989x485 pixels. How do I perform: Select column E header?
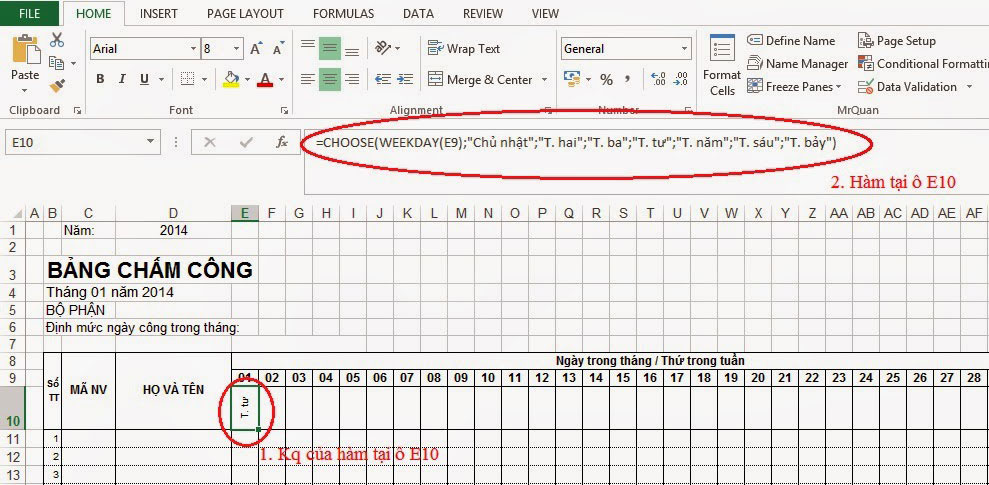pyautogui.click(x=245, y=214)
